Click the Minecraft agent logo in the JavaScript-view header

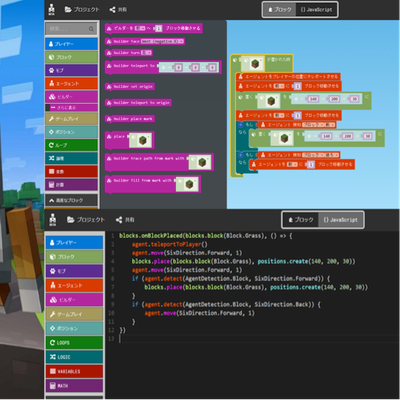(52, 220)
